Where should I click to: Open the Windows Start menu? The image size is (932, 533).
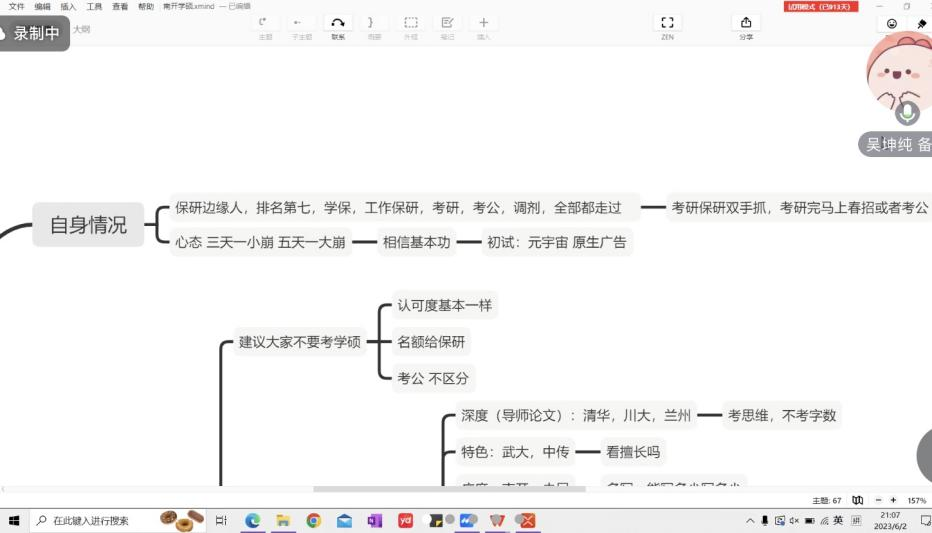point(14,521)
